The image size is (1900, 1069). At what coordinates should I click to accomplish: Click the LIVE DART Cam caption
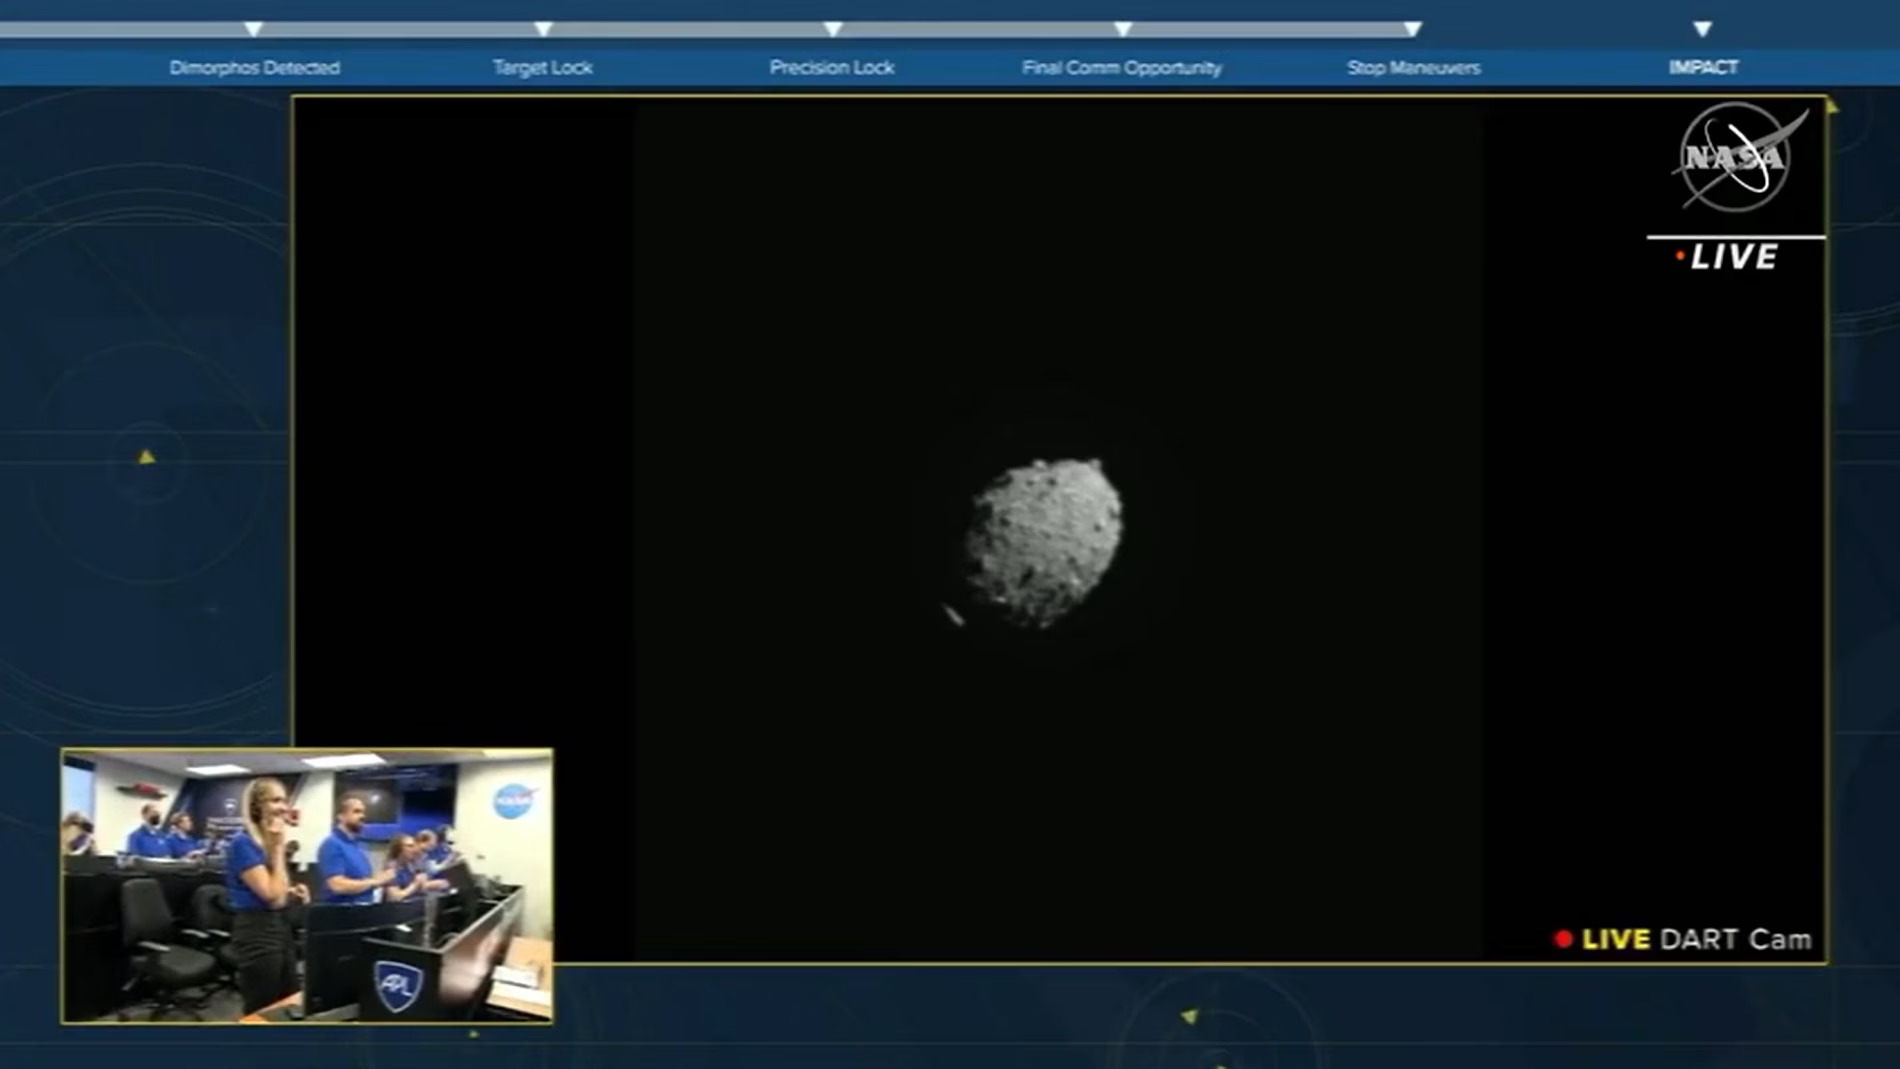(x=1696, y=939)
